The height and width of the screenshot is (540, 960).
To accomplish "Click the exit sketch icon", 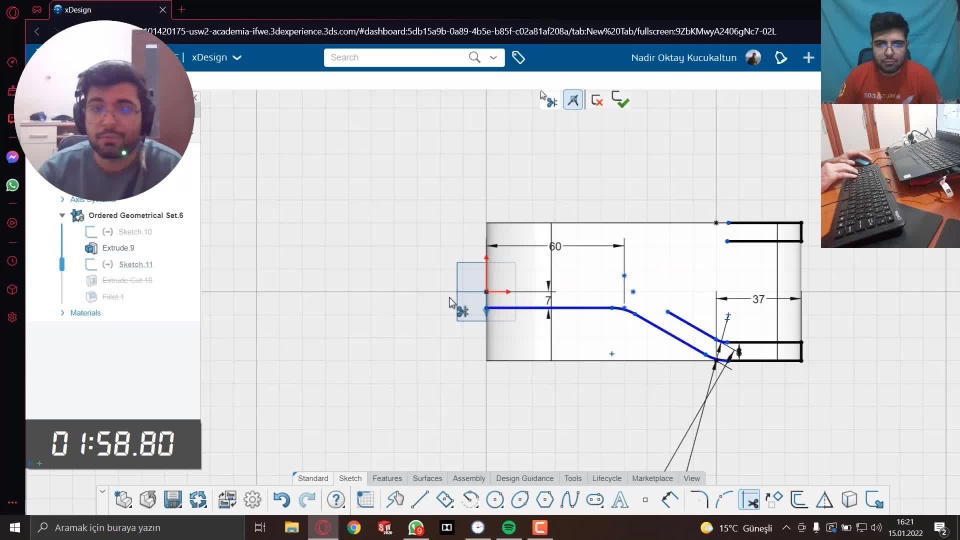I will [874, 500].
